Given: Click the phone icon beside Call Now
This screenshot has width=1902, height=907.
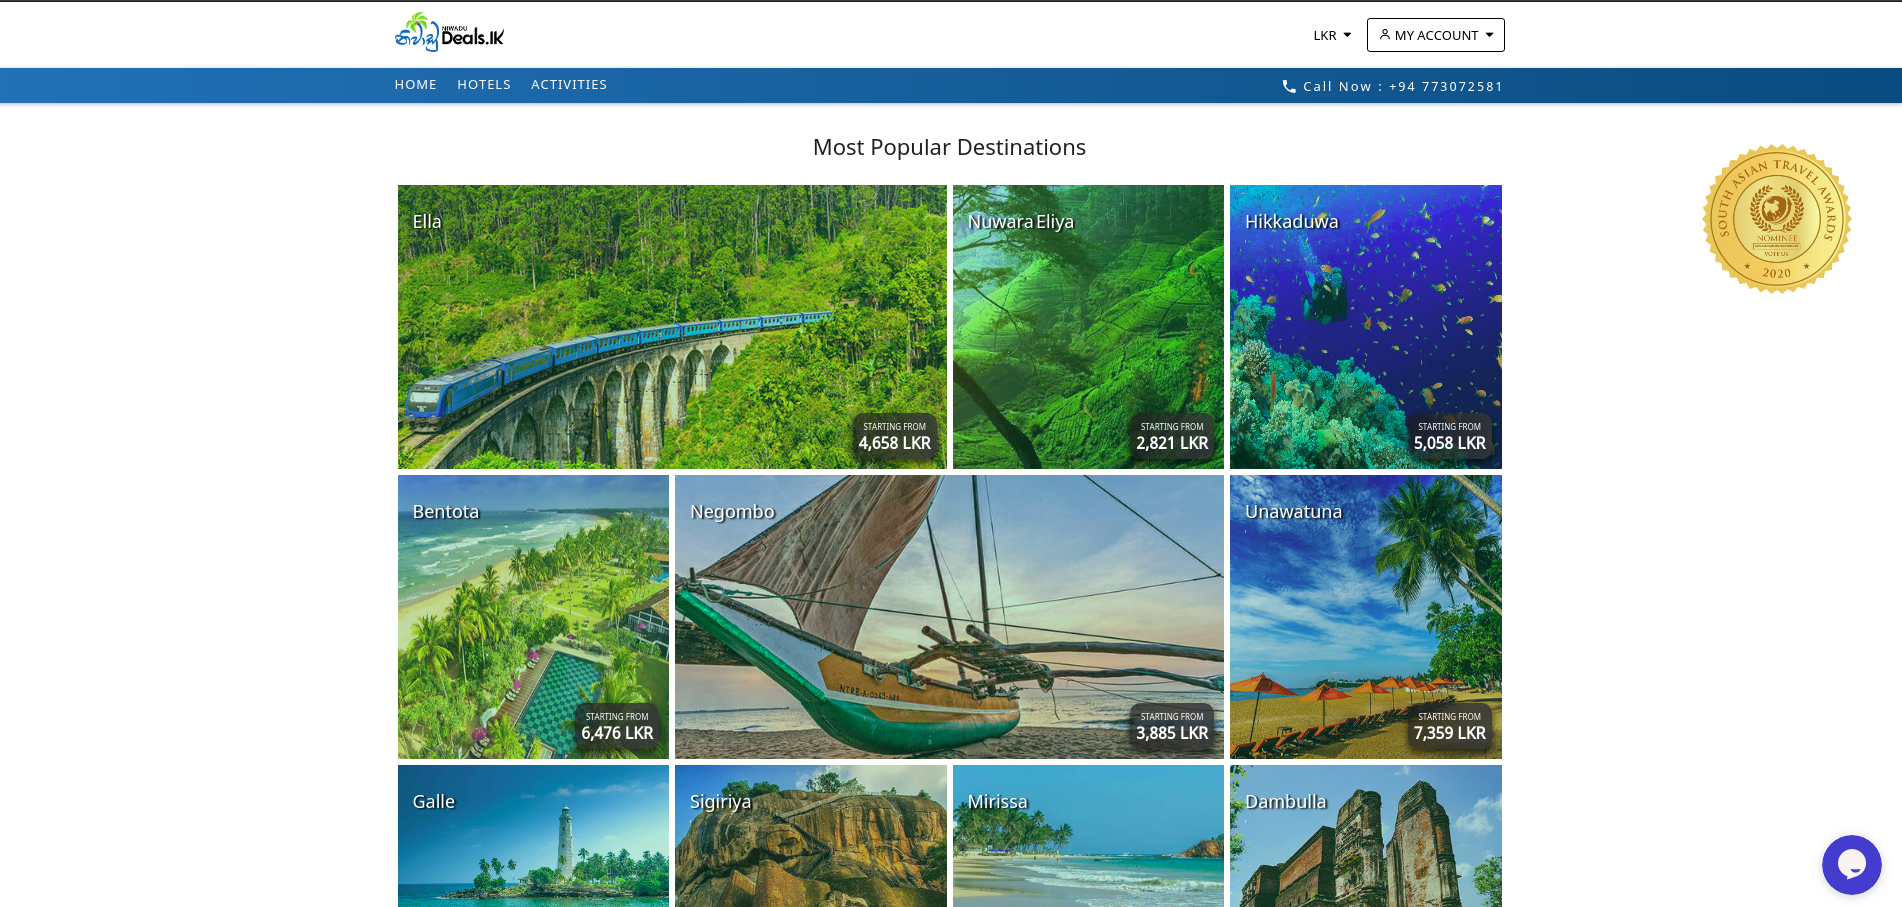Looking at the screenshot, I should [x=1289, y=87].
